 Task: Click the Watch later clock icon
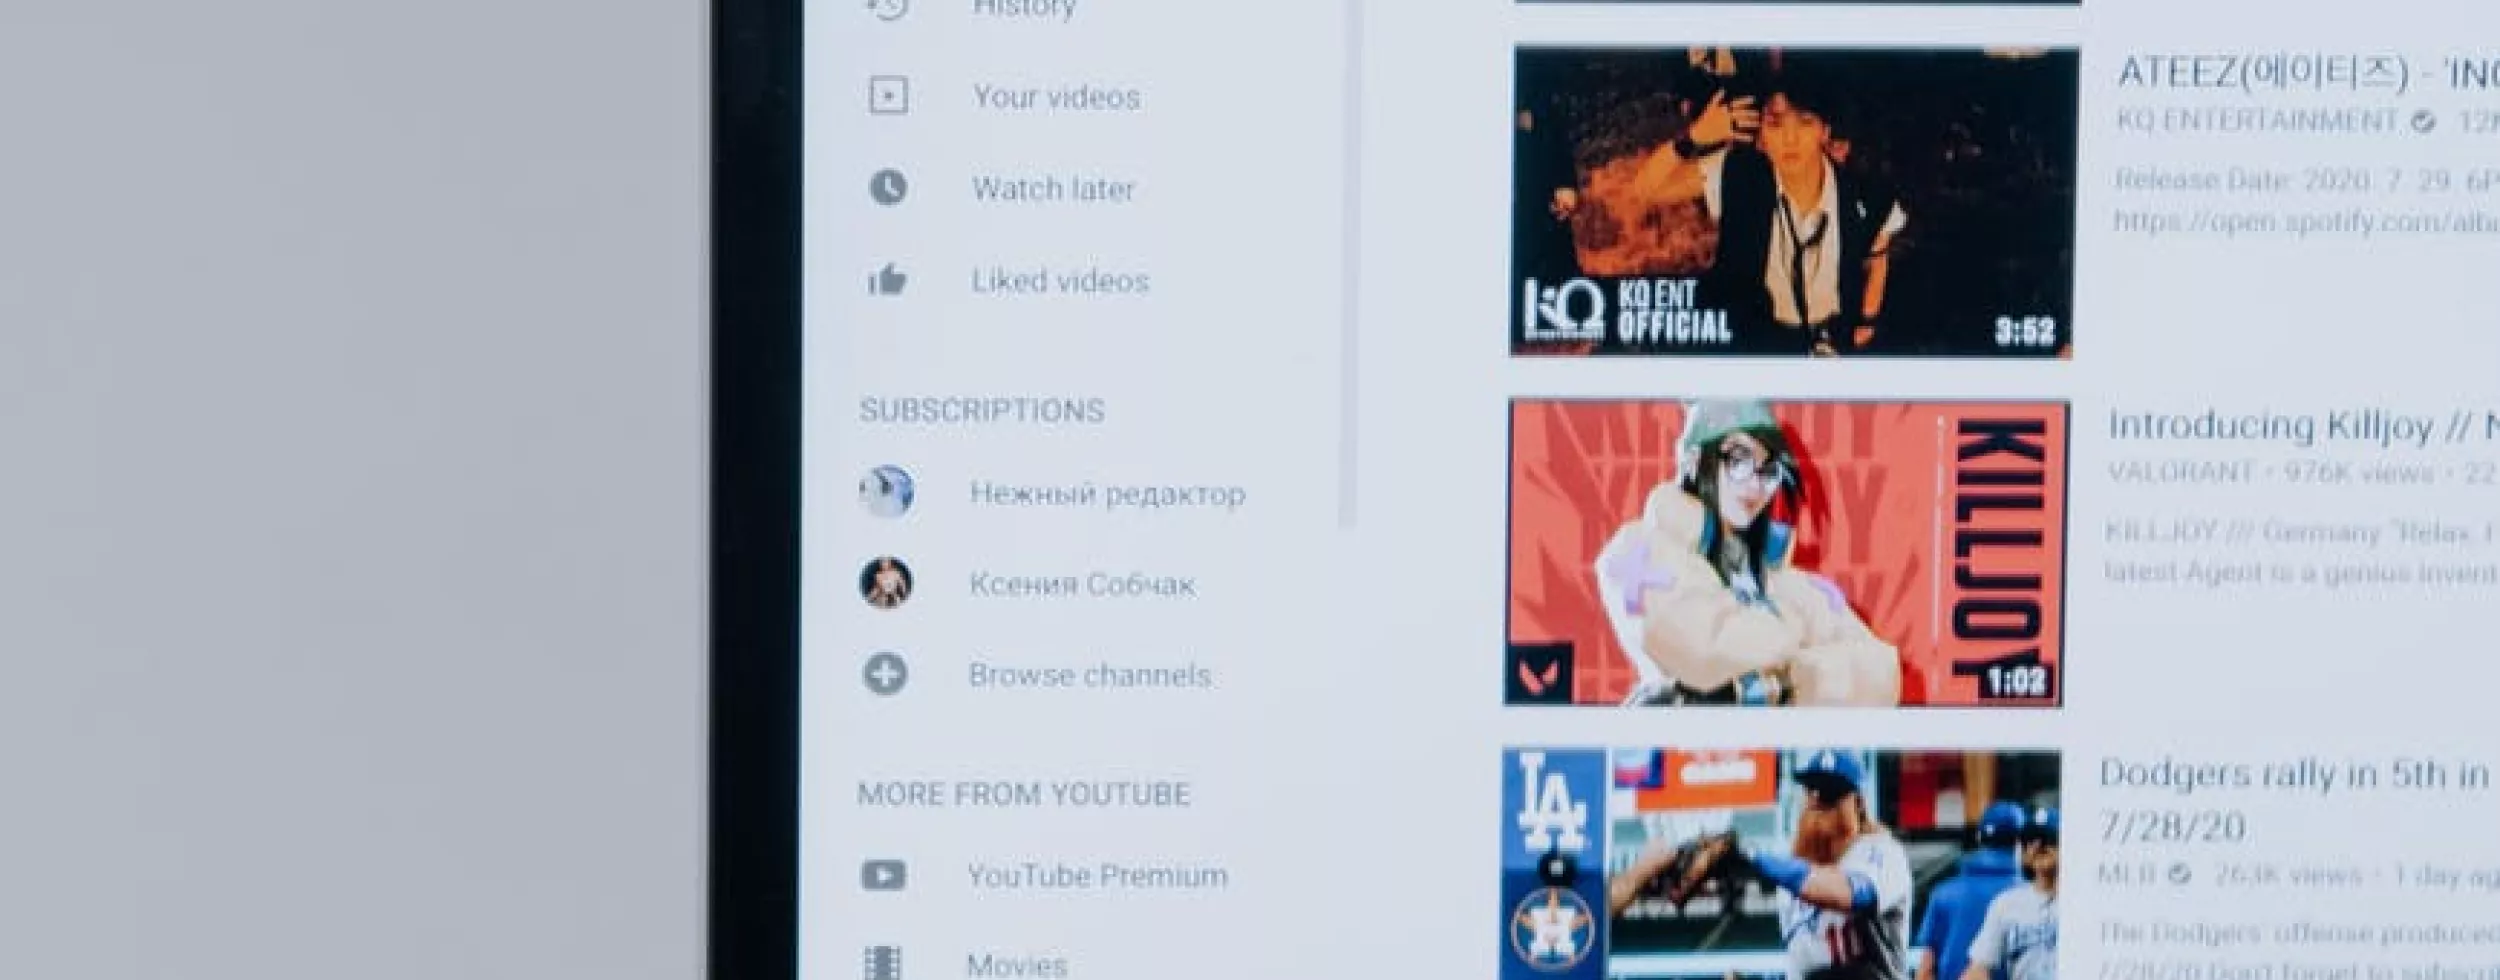coord(888,187)
